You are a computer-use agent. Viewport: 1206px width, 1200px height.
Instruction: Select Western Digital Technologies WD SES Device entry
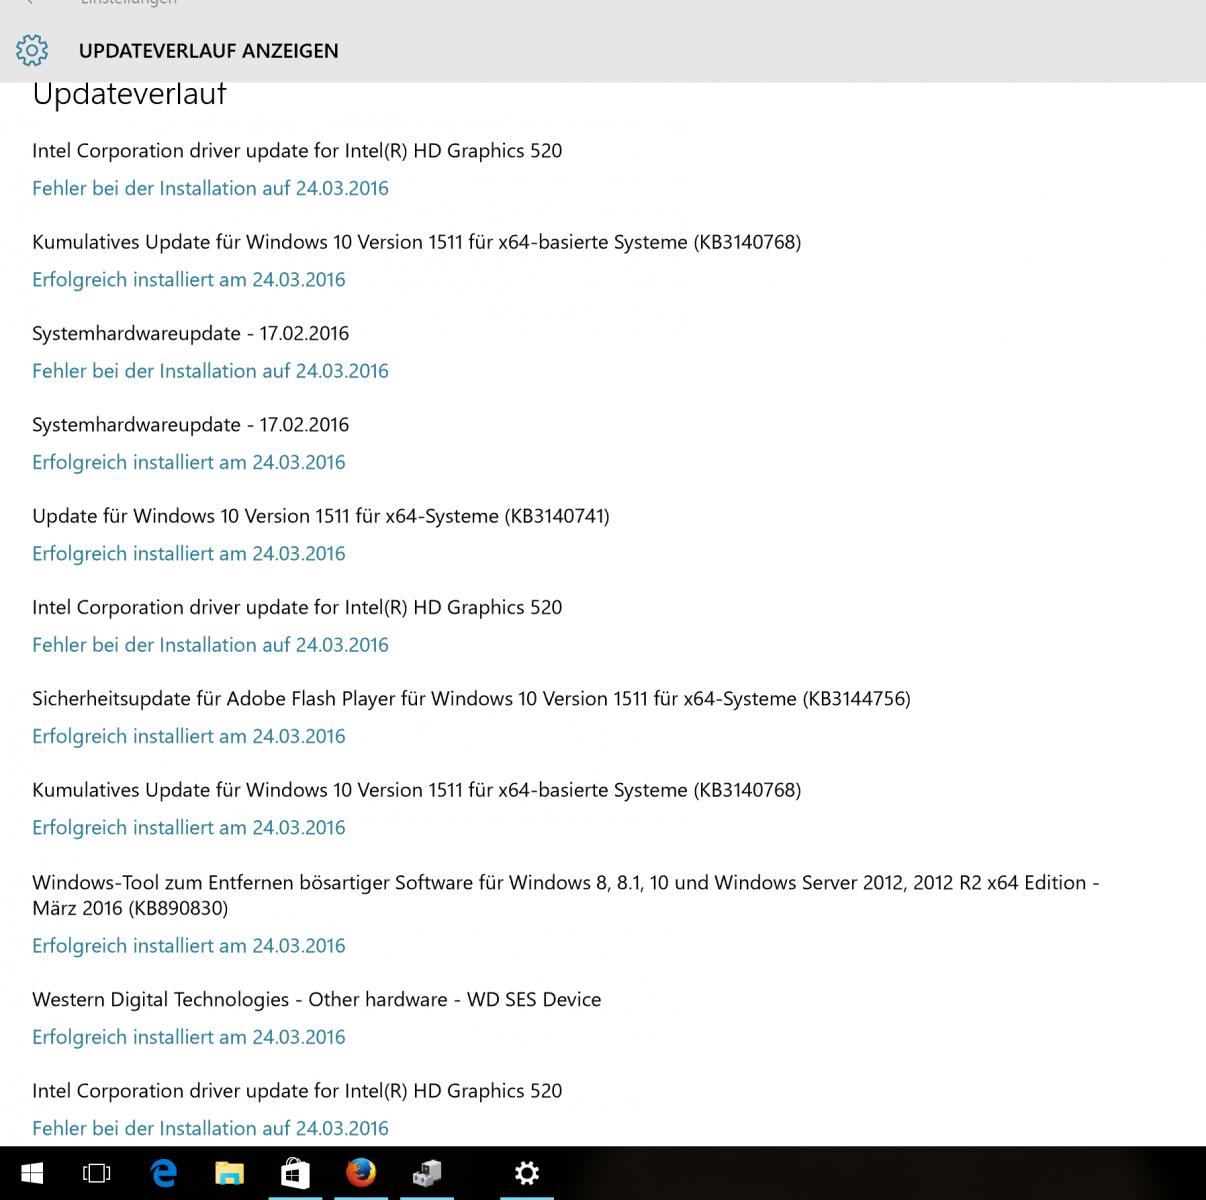pos(316,1000)
